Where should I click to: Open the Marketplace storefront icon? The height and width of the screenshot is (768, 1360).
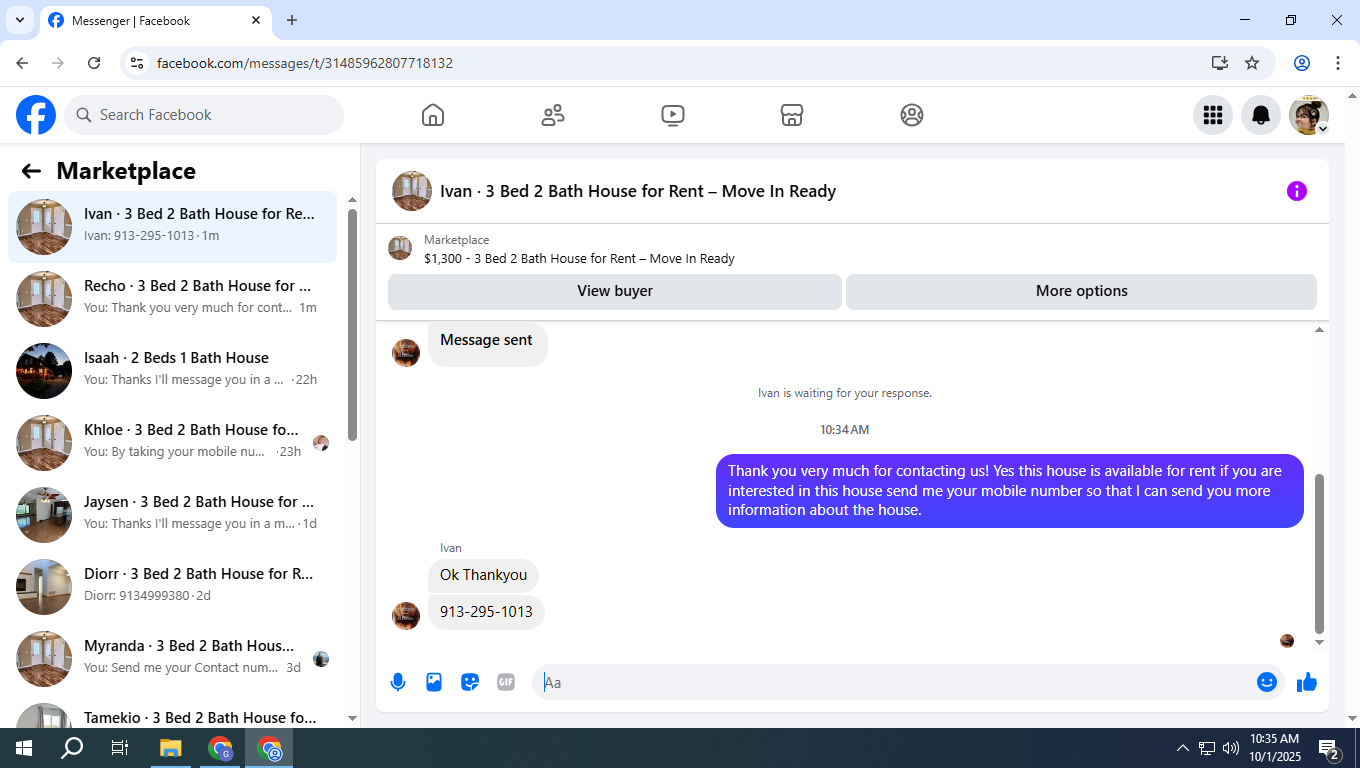point(792,115)
